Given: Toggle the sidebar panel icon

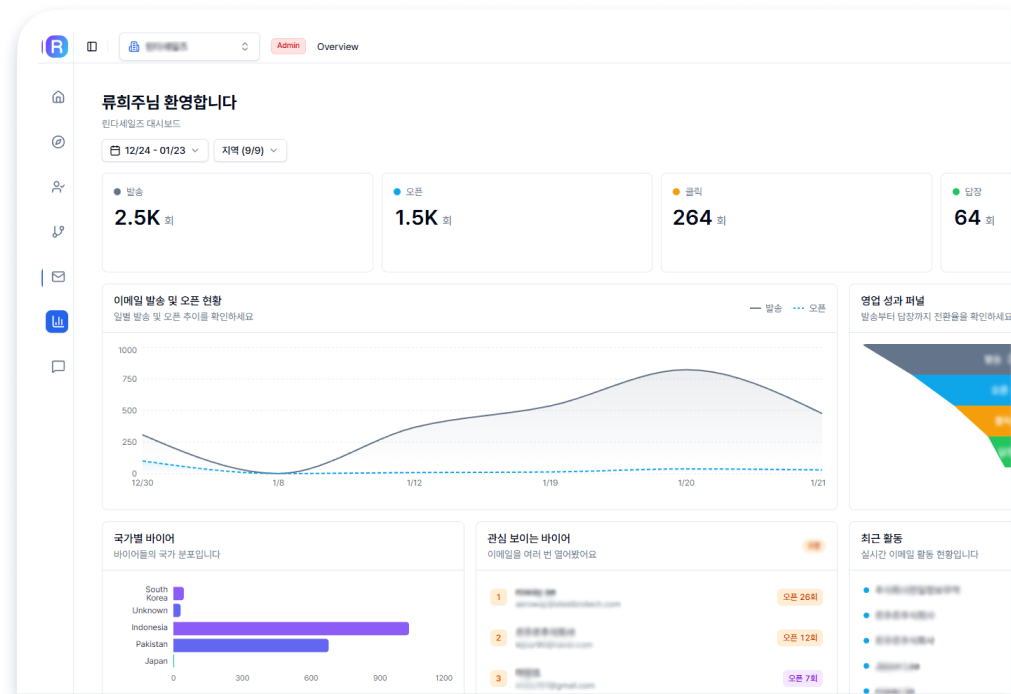Looking at the screenshot, I should pyautogui.click(x=92, y=46).
